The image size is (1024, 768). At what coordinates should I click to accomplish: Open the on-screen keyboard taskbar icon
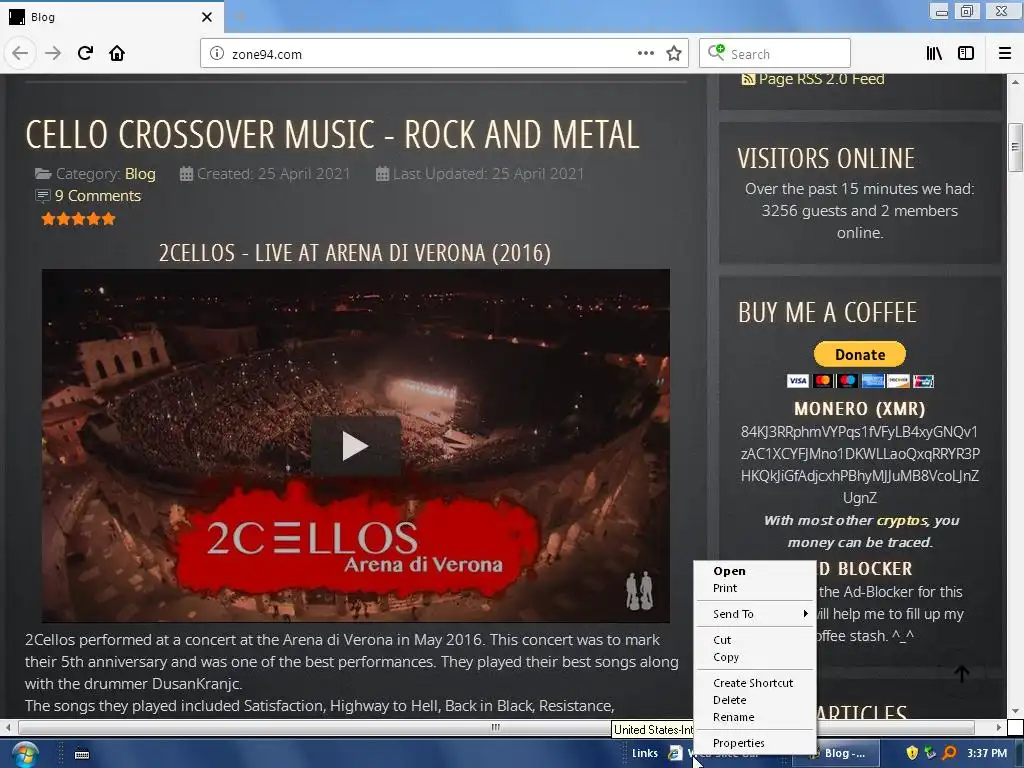pos(82,754)
